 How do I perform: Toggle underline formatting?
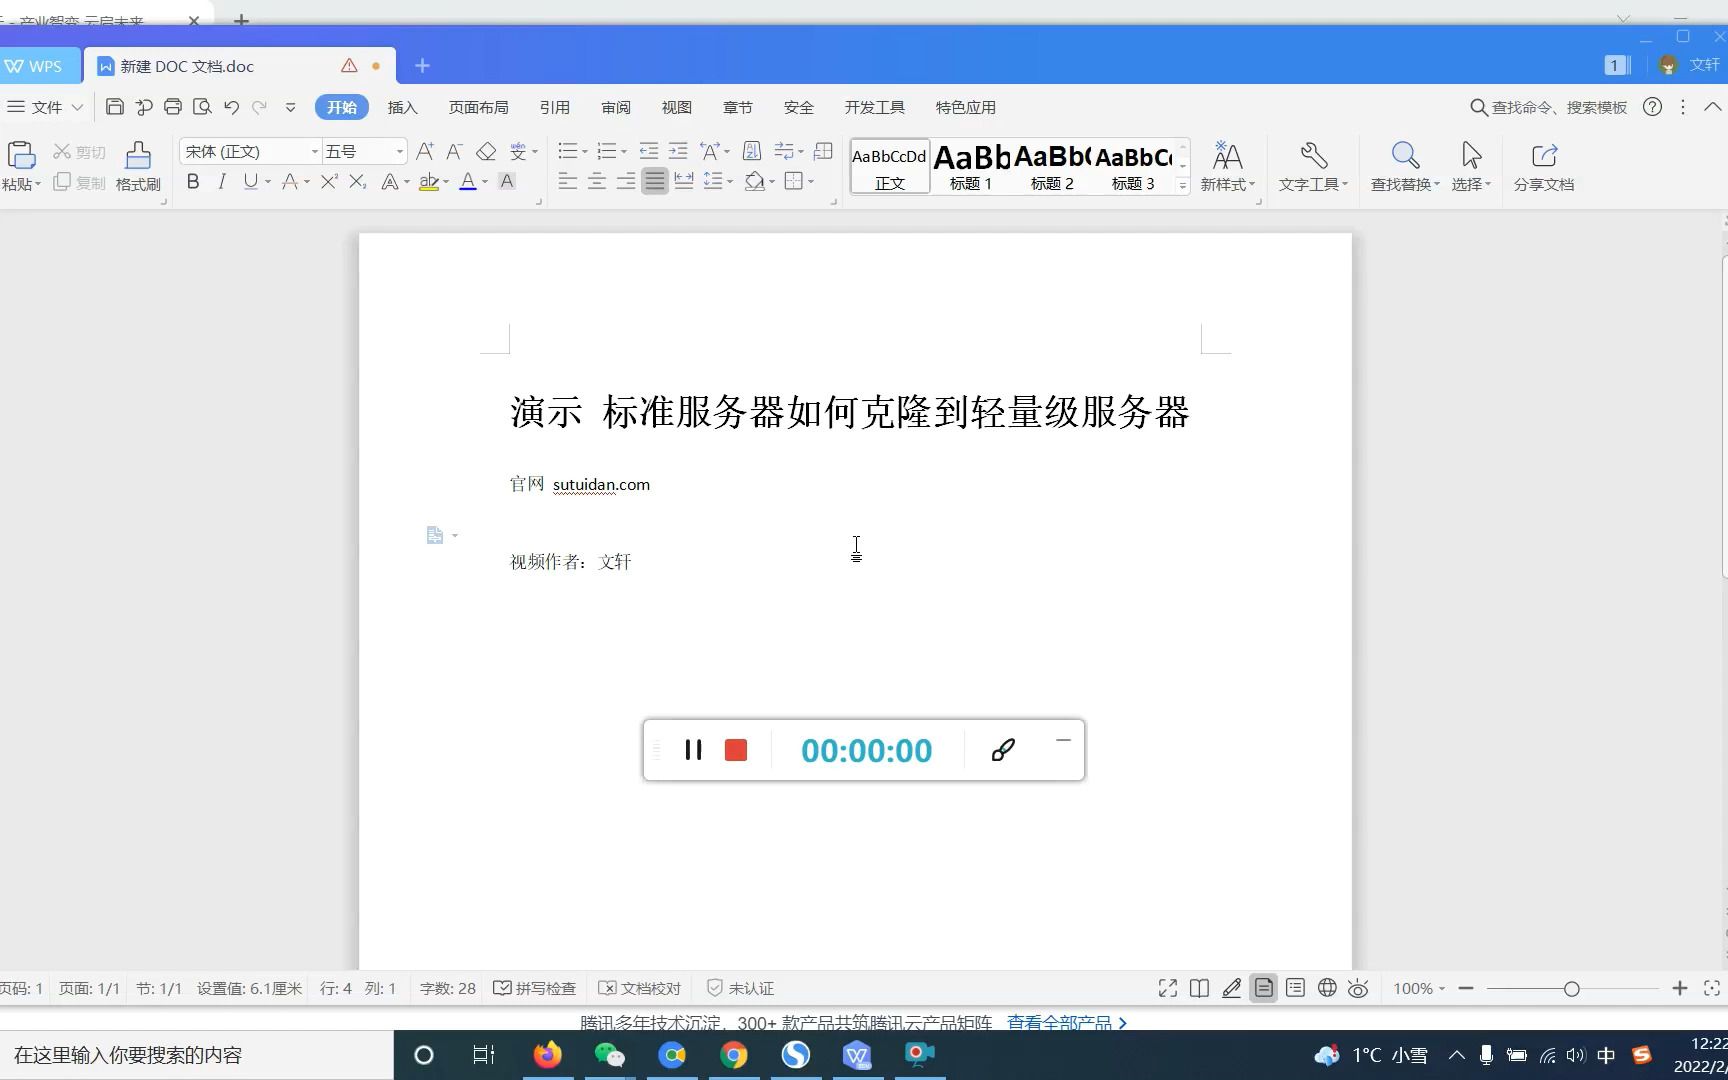(x=250, y=181)
